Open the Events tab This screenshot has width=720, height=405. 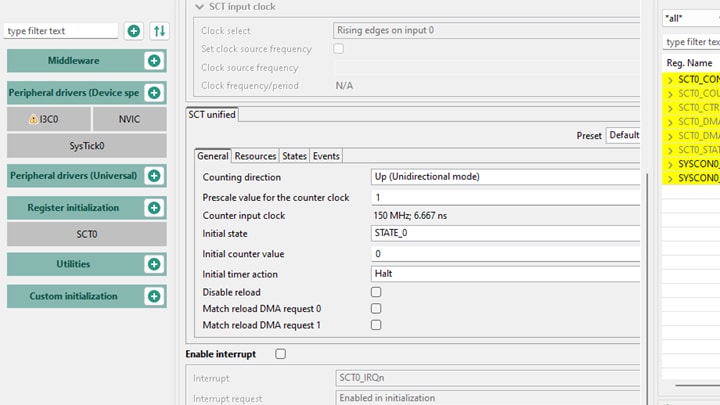pos(326,156)
